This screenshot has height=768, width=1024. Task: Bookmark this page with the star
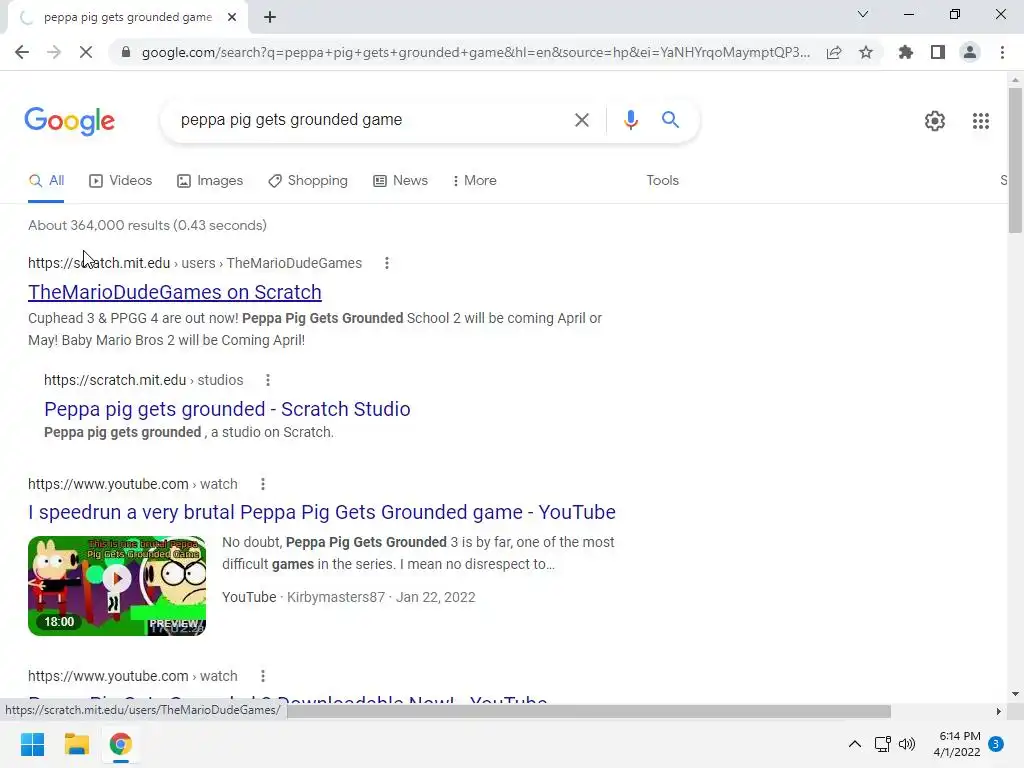[x=866, y=52]
